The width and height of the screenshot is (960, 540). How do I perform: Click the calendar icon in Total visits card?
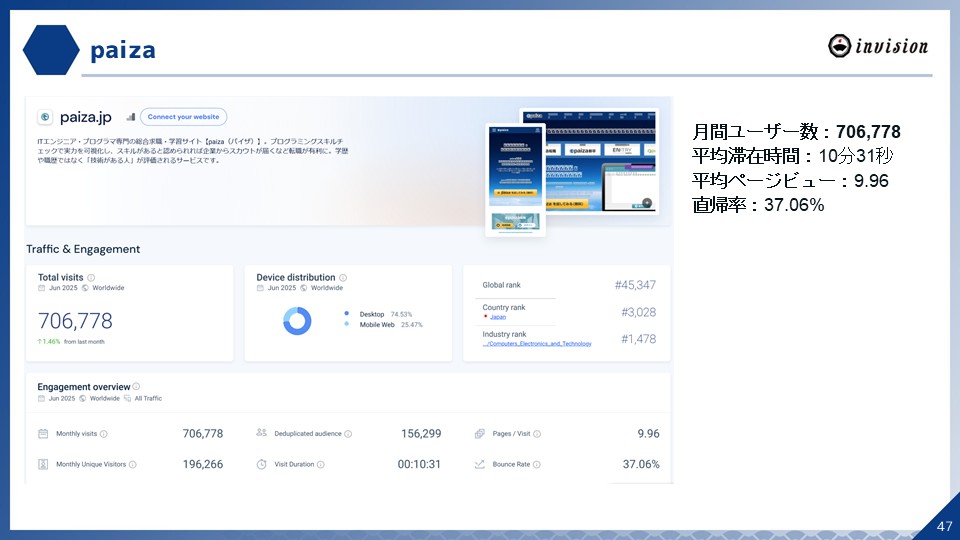(42, 288)
